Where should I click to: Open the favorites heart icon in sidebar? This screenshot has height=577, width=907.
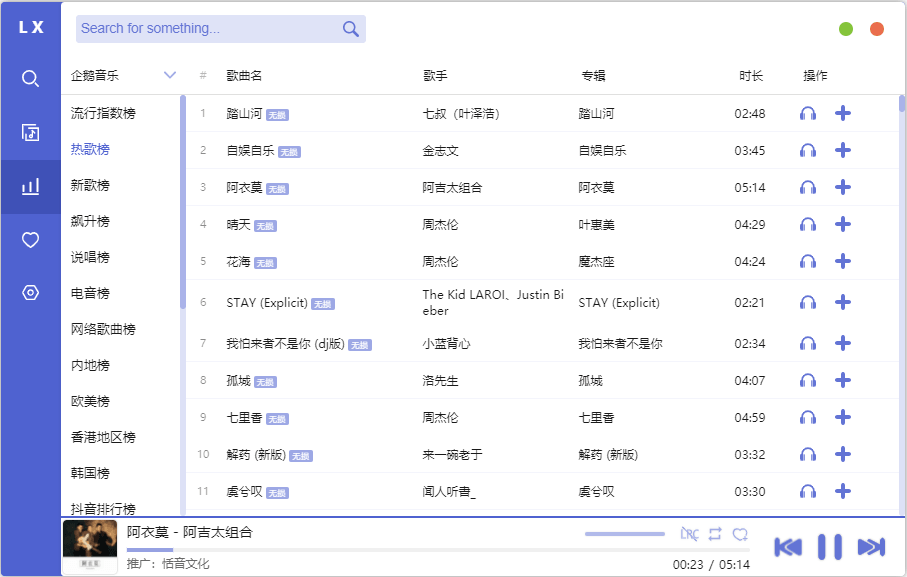click(x=30, y=240)
